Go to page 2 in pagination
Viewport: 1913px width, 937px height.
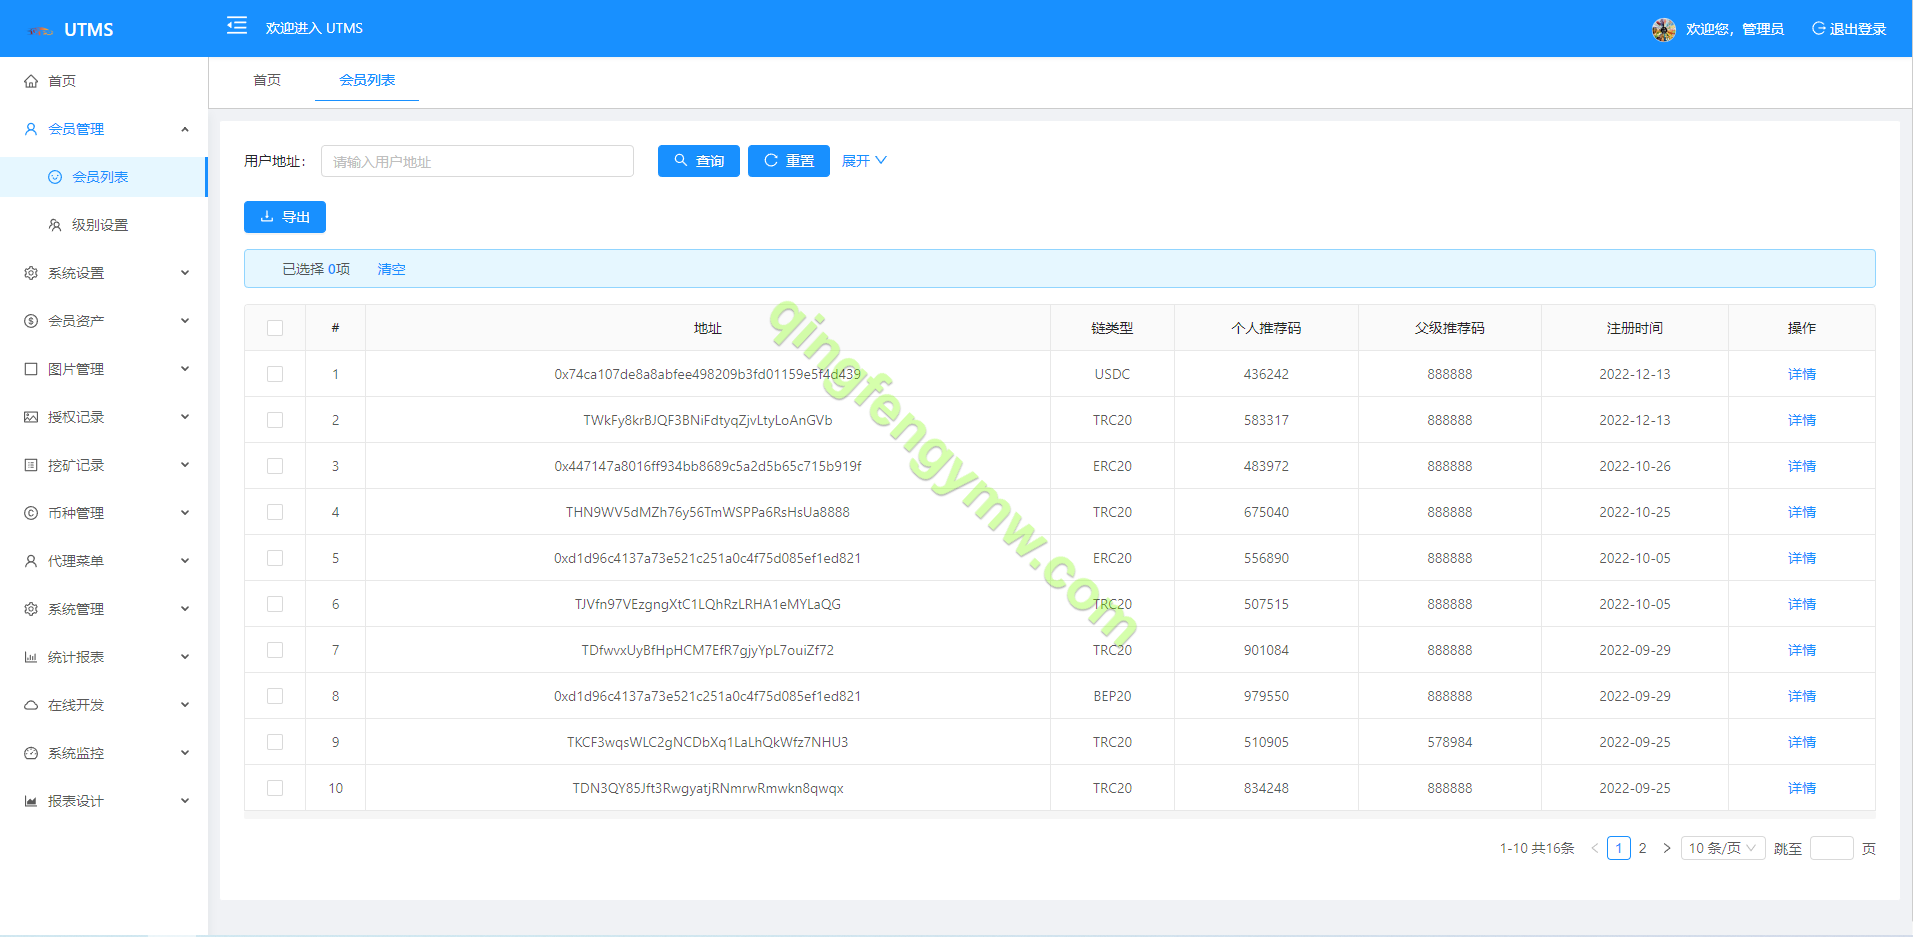coord(1642,848)
